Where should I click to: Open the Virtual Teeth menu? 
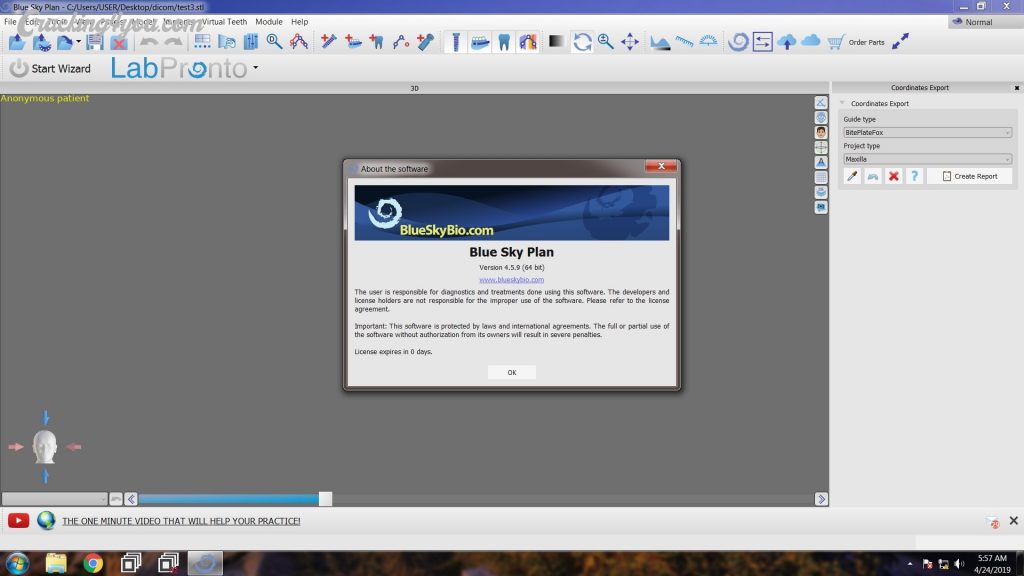click(223, 21)
